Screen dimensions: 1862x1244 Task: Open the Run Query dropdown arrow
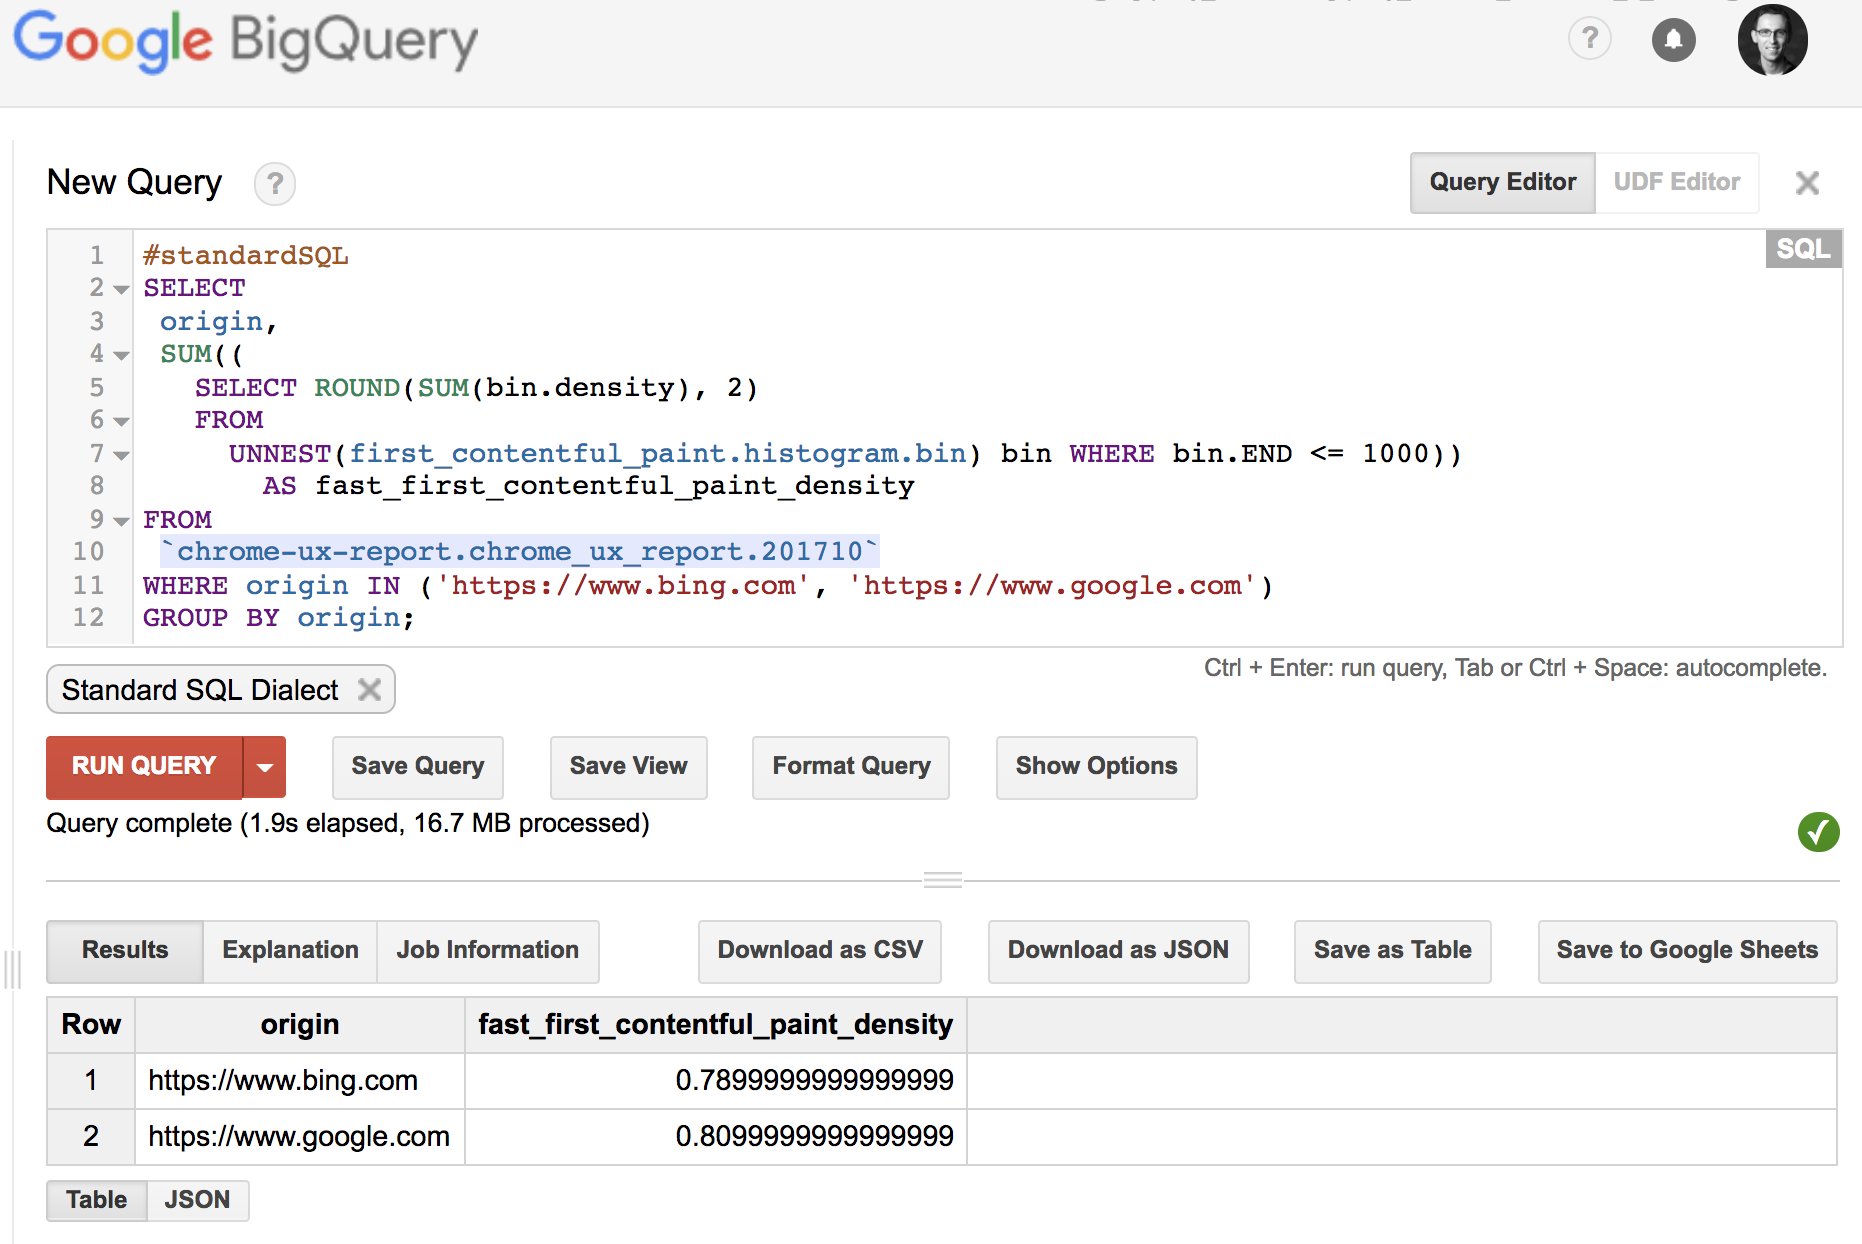(265, 767)
